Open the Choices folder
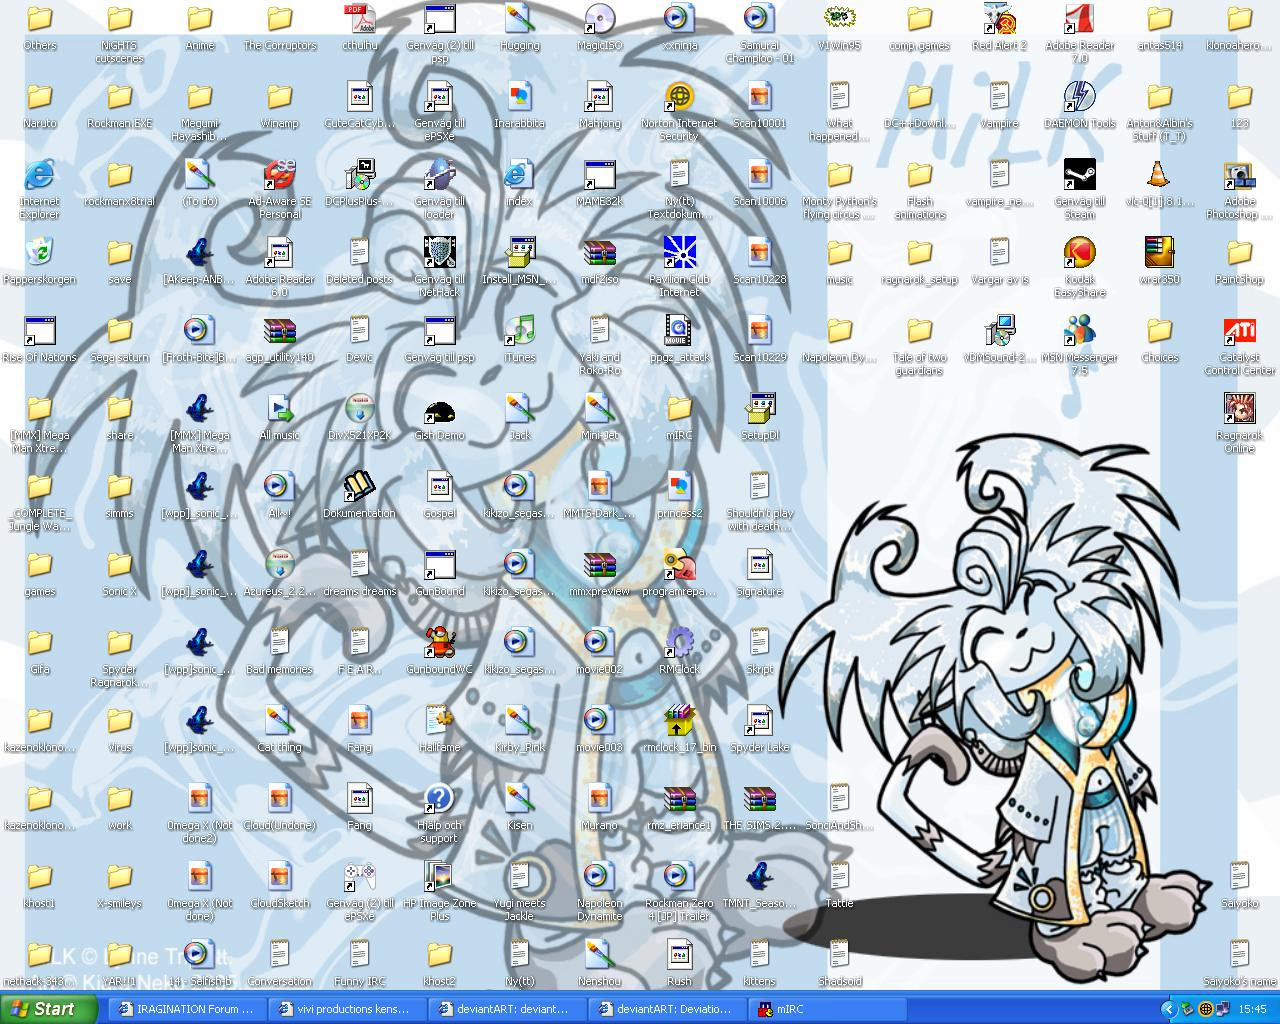The image size is (1280, 1024). [1159, 331]
